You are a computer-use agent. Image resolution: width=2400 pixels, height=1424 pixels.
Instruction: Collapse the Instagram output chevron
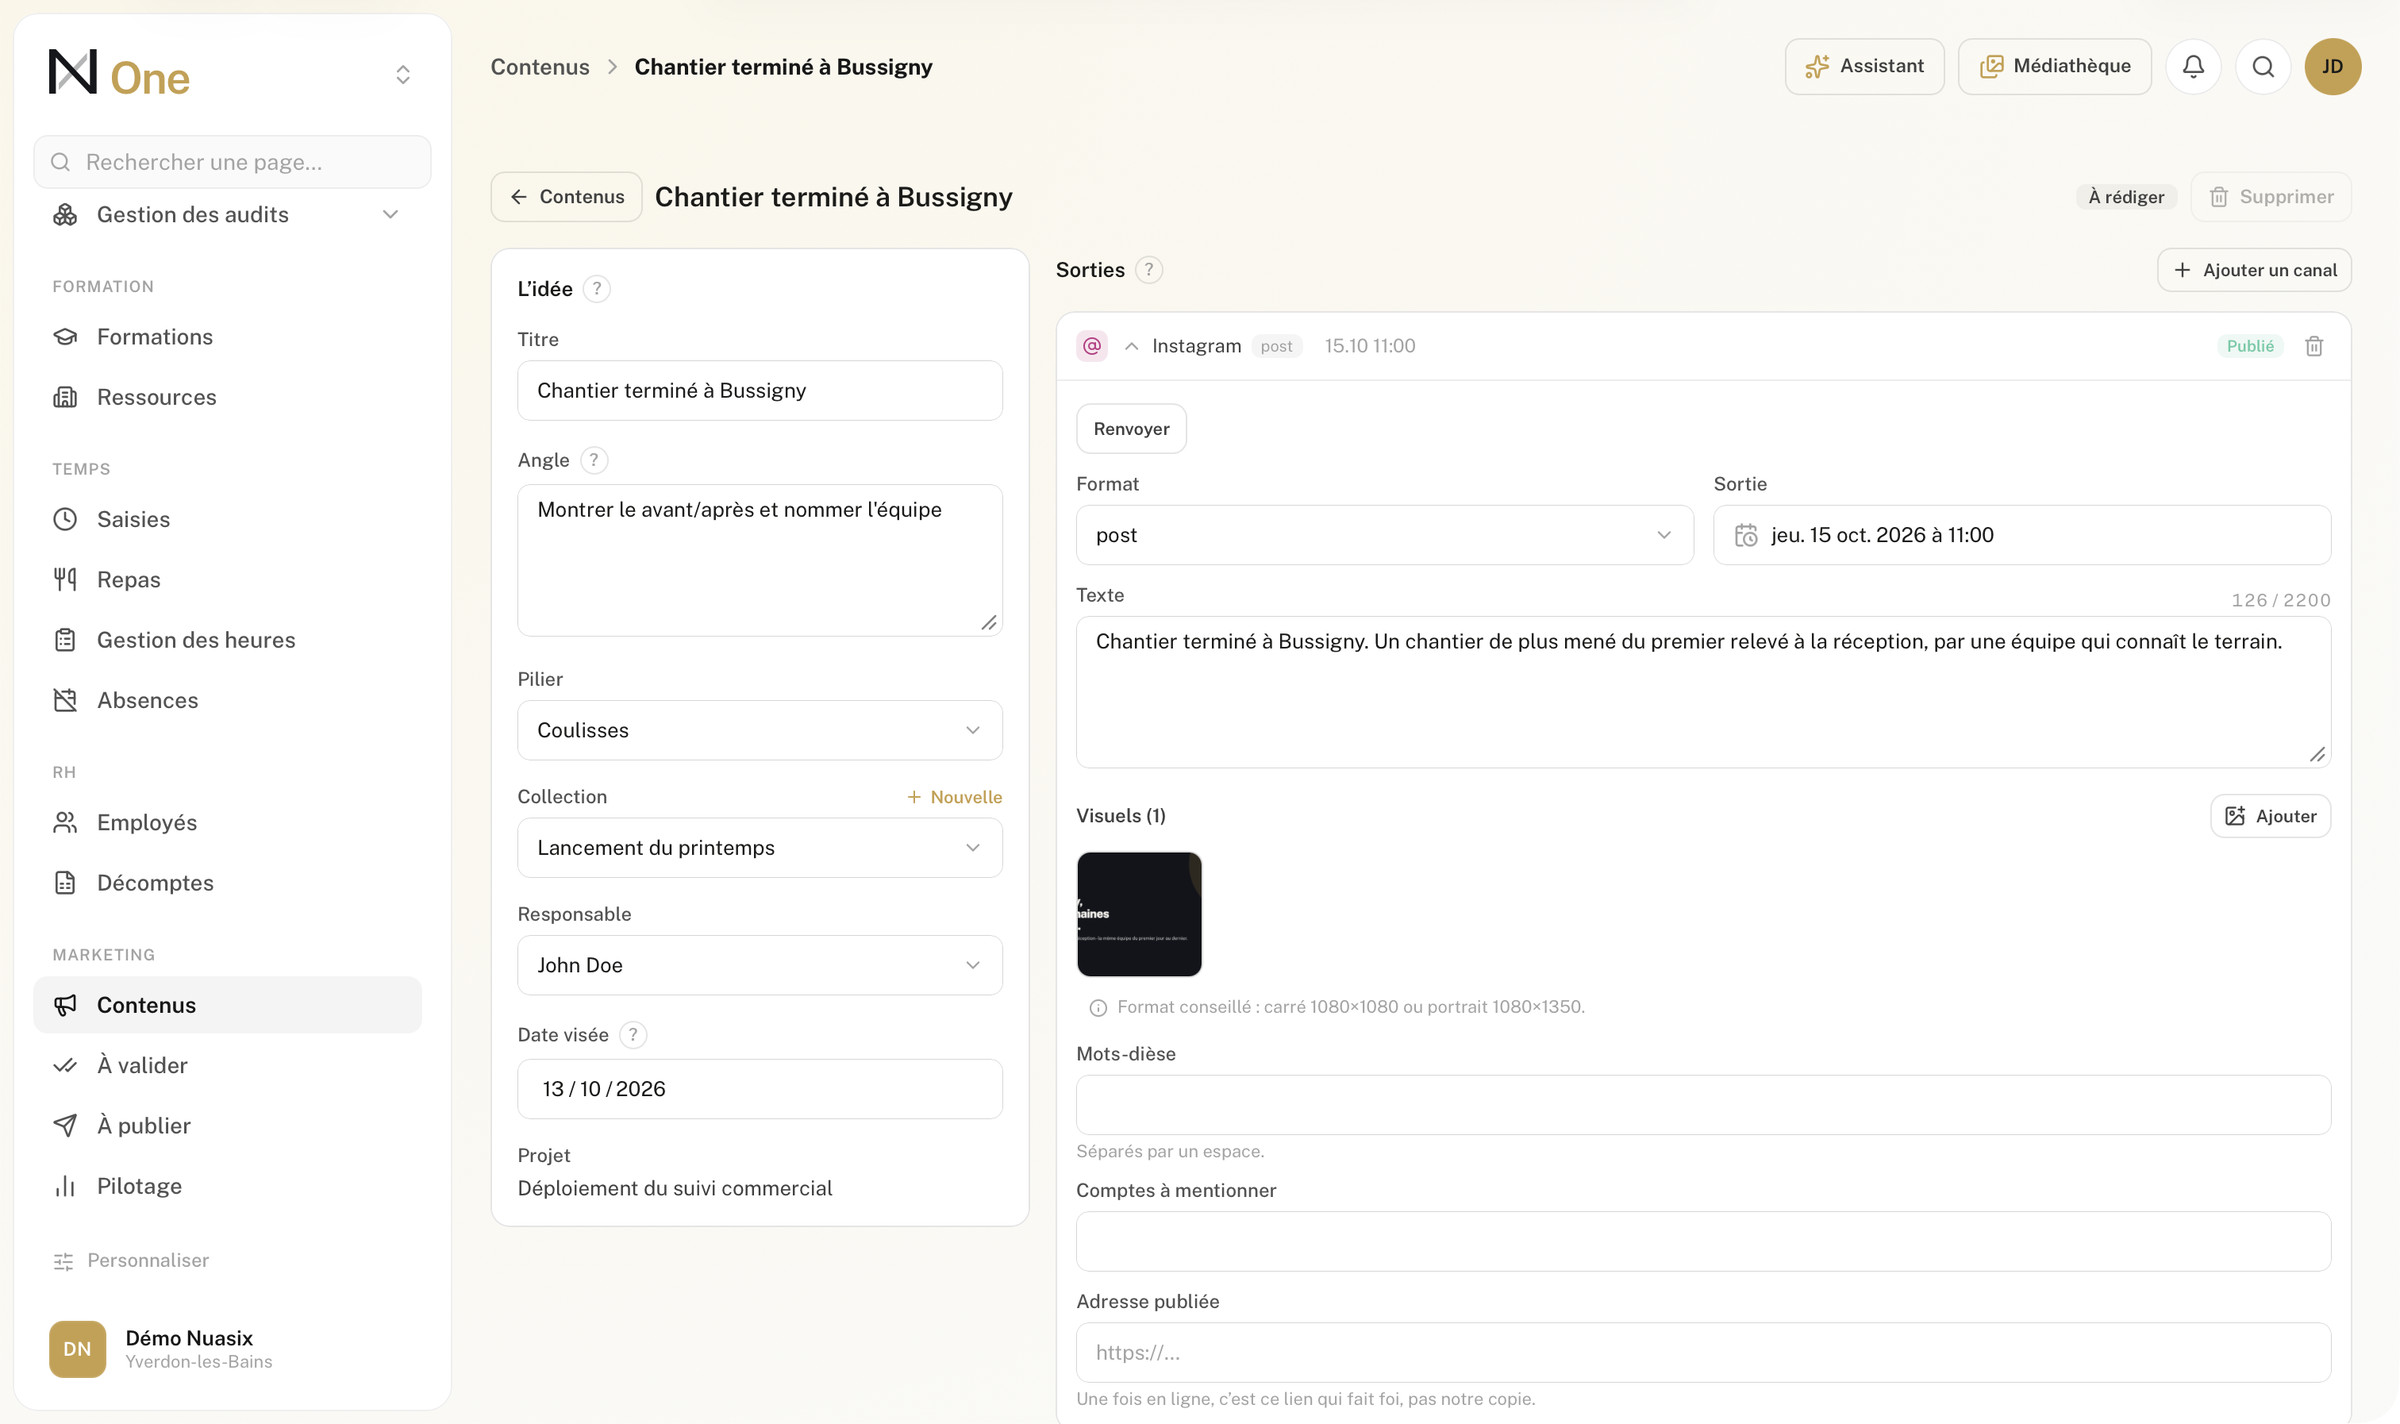click(1131, 346)
